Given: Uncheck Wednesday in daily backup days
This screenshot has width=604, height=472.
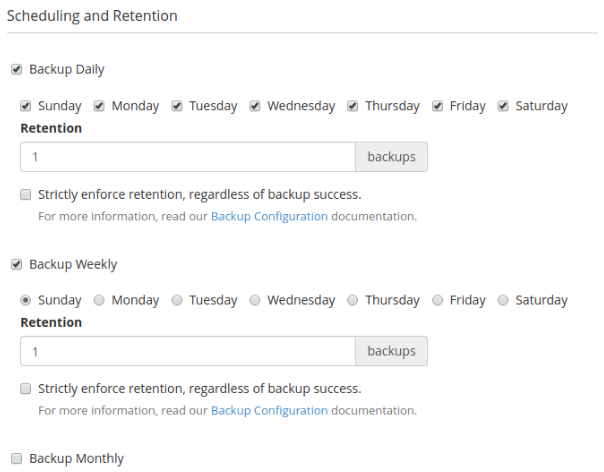Looking at the screenshot, I should coord(255,106).
